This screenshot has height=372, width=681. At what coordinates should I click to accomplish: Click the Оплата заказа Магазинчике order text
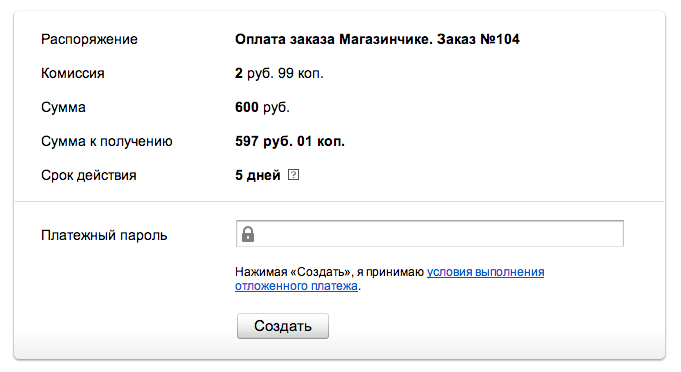334,40
